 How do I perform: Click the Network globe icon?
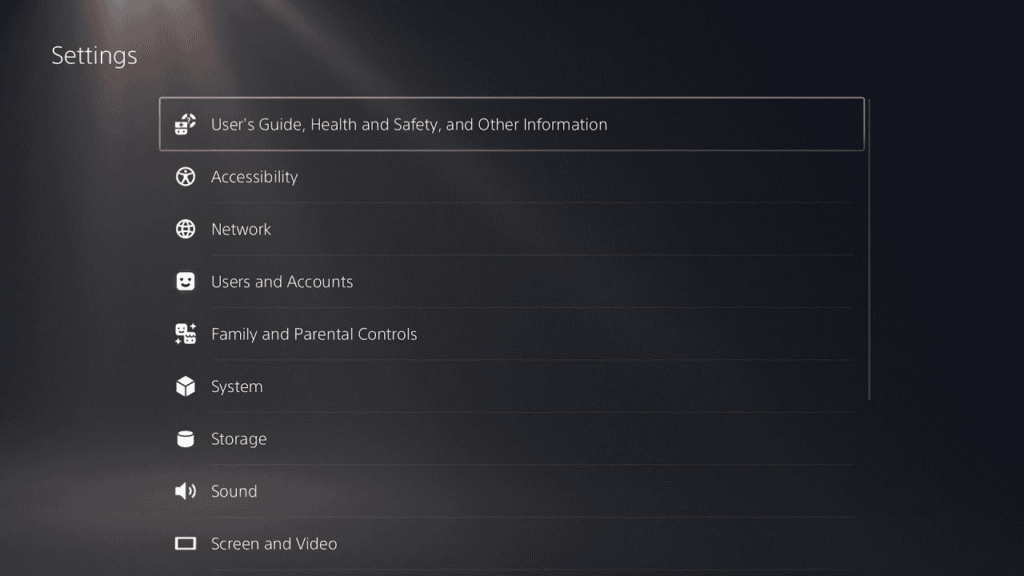[x=186, y=229]
